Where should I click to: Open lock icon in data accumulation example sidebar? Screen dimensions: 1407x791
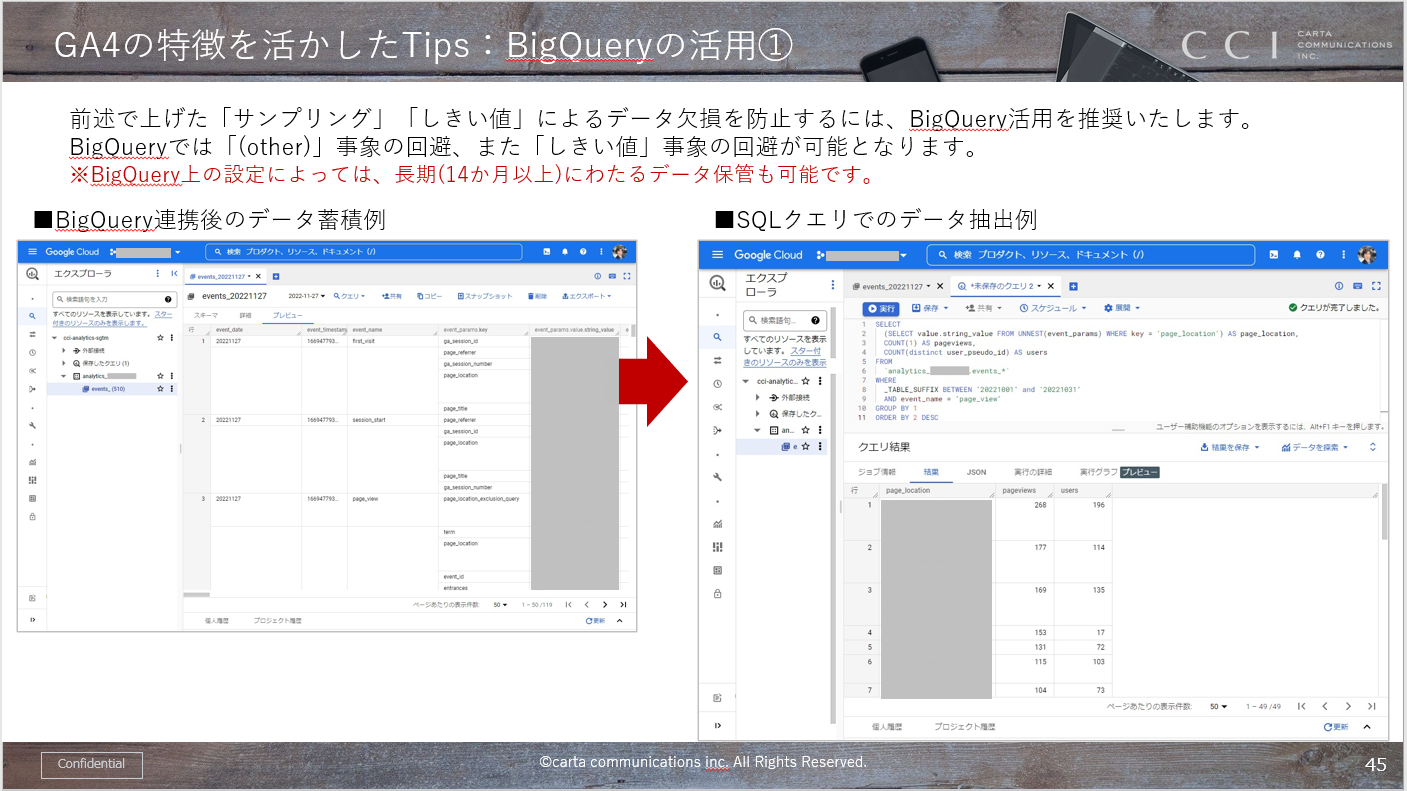pyautogui.click(x=32, y=516)
